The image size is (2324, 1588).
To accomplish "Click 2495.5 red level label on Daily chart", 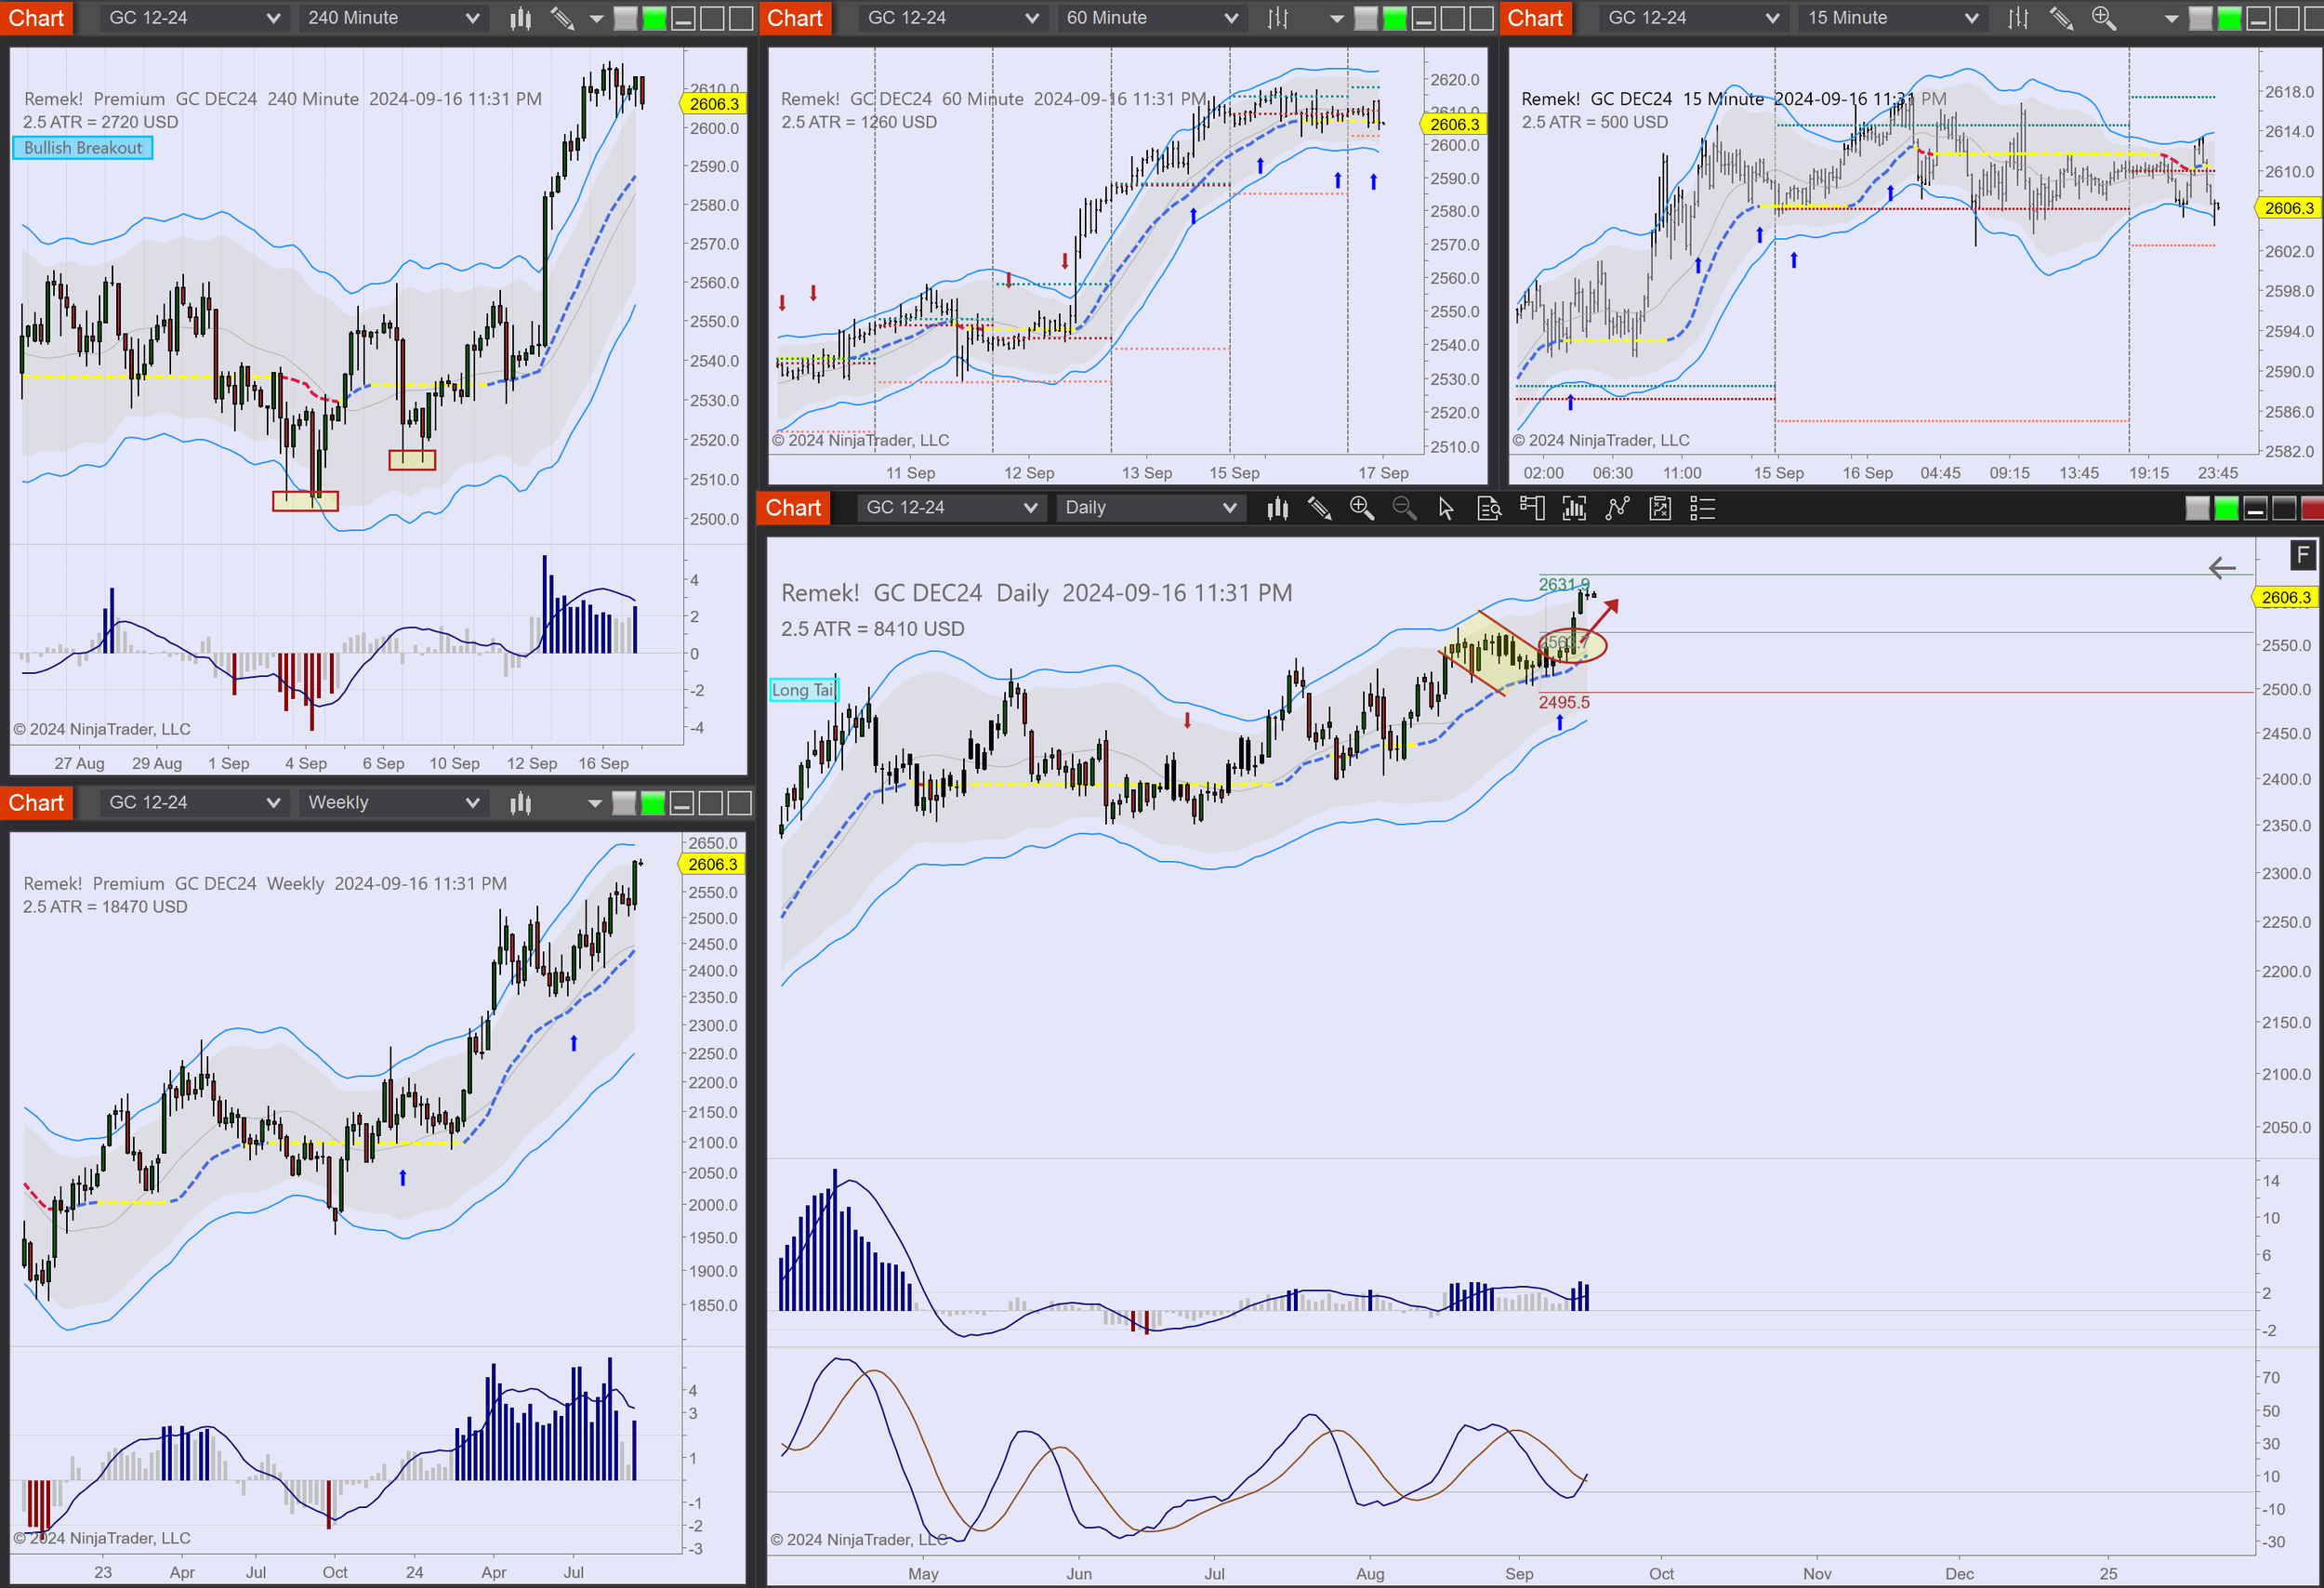I will 1564,703.
